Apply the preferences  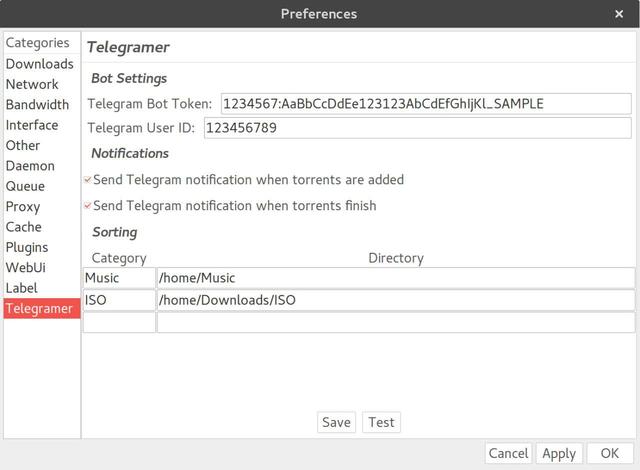point(559,454)
